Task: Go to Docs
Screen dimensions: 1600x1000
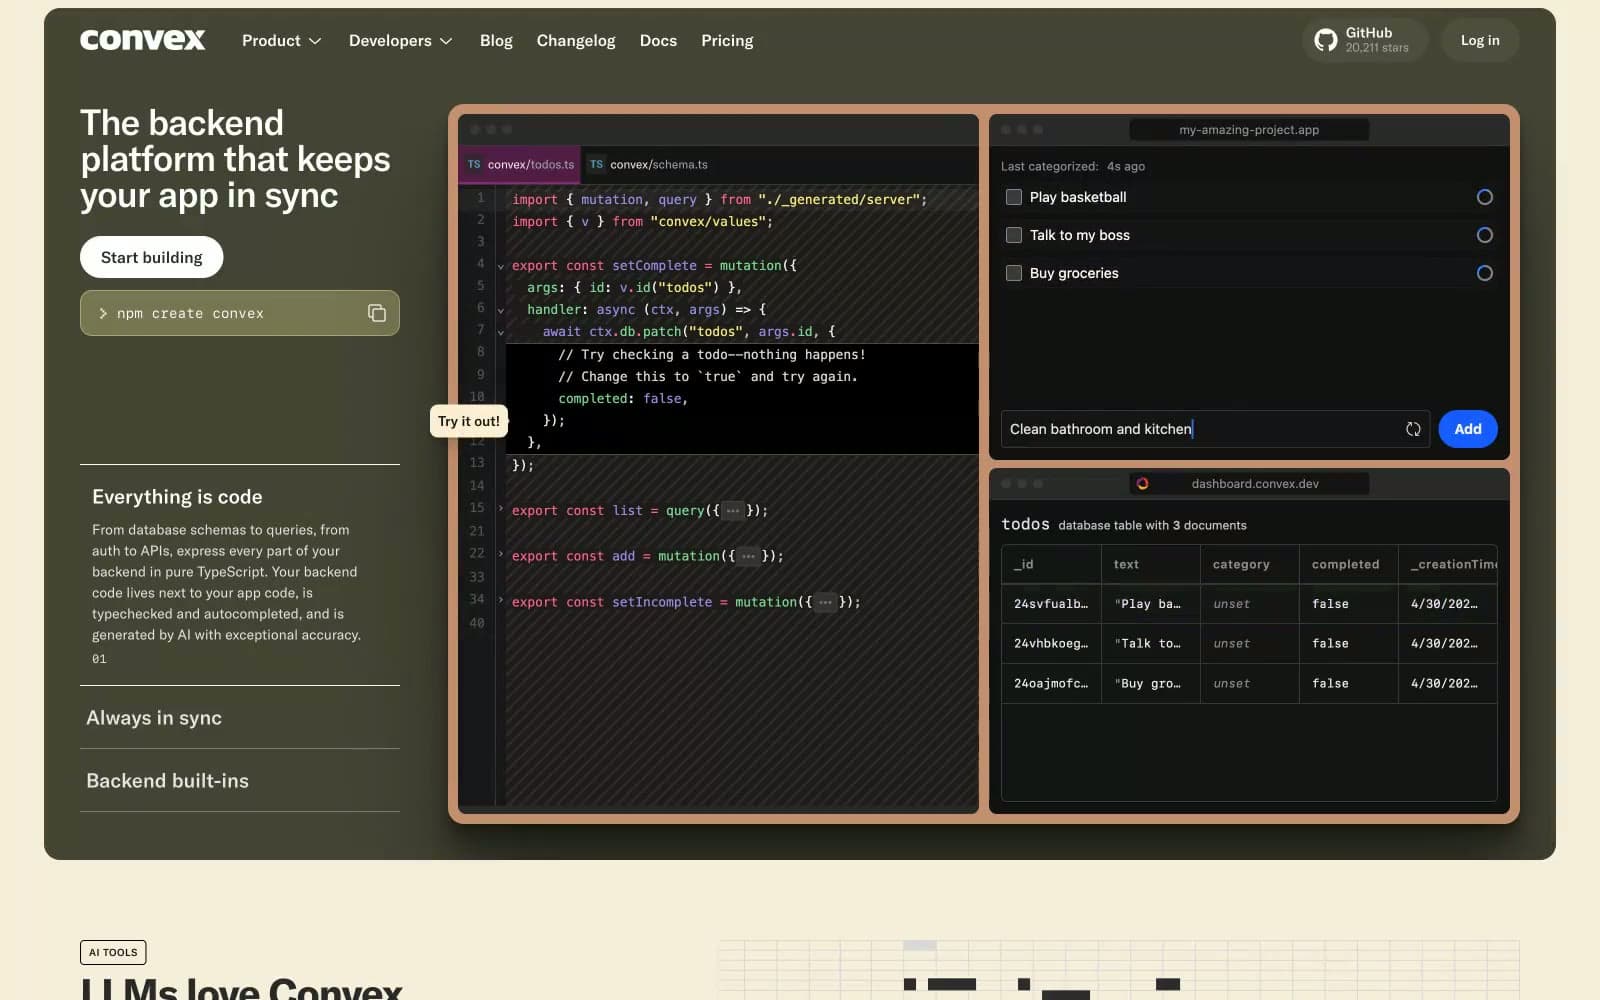Action: (x=658, y=41)
